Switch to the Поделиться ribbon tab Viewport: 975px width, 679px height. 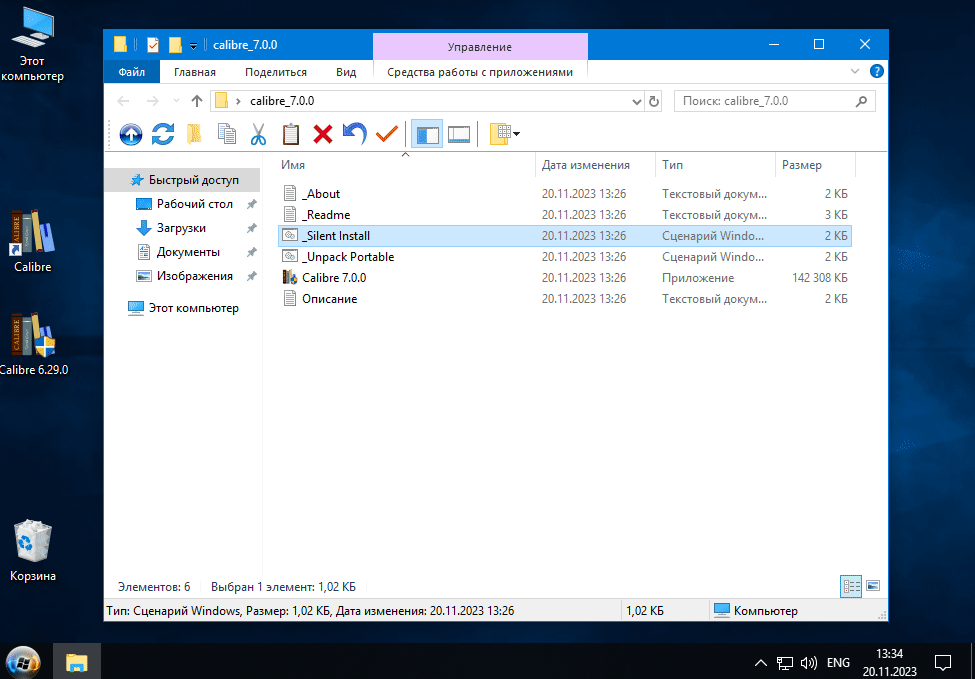click(276, 72)
